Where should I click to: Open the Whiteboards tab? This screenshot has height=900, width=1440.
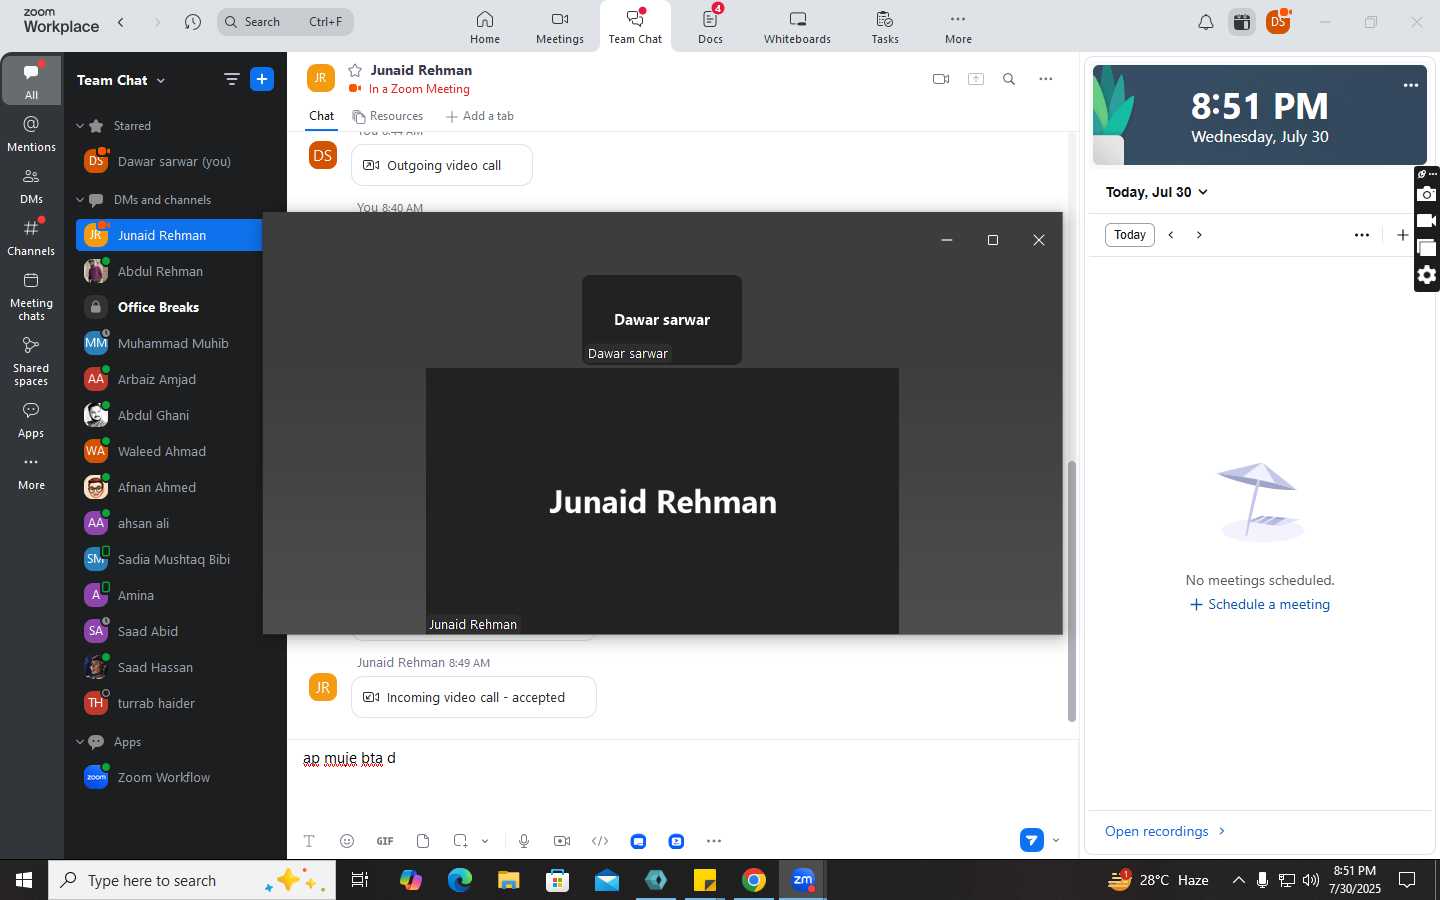click(797, 27)
